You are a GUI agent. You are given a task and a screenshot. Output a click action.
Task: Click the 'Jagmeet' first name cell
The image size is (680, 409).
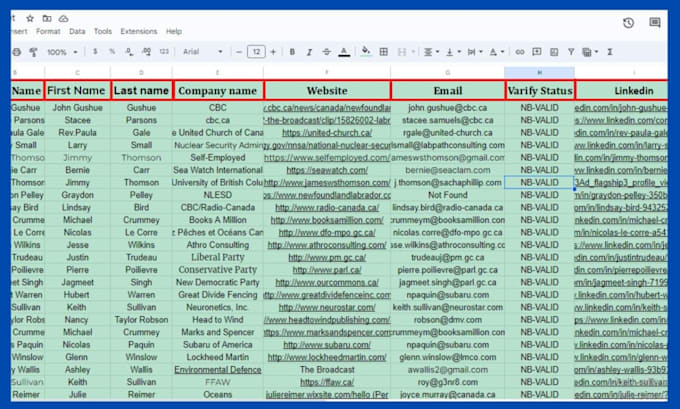click(x=77, y=282)
